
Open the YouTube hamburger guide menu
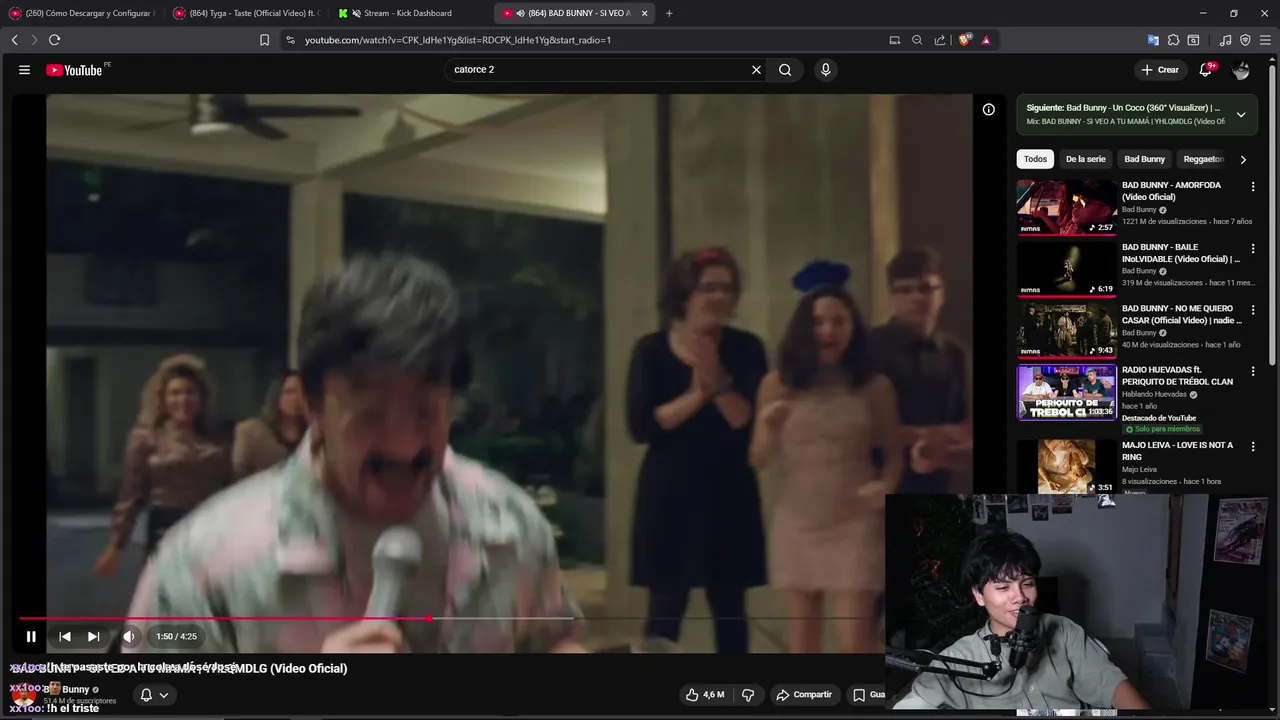pos(24,70)
